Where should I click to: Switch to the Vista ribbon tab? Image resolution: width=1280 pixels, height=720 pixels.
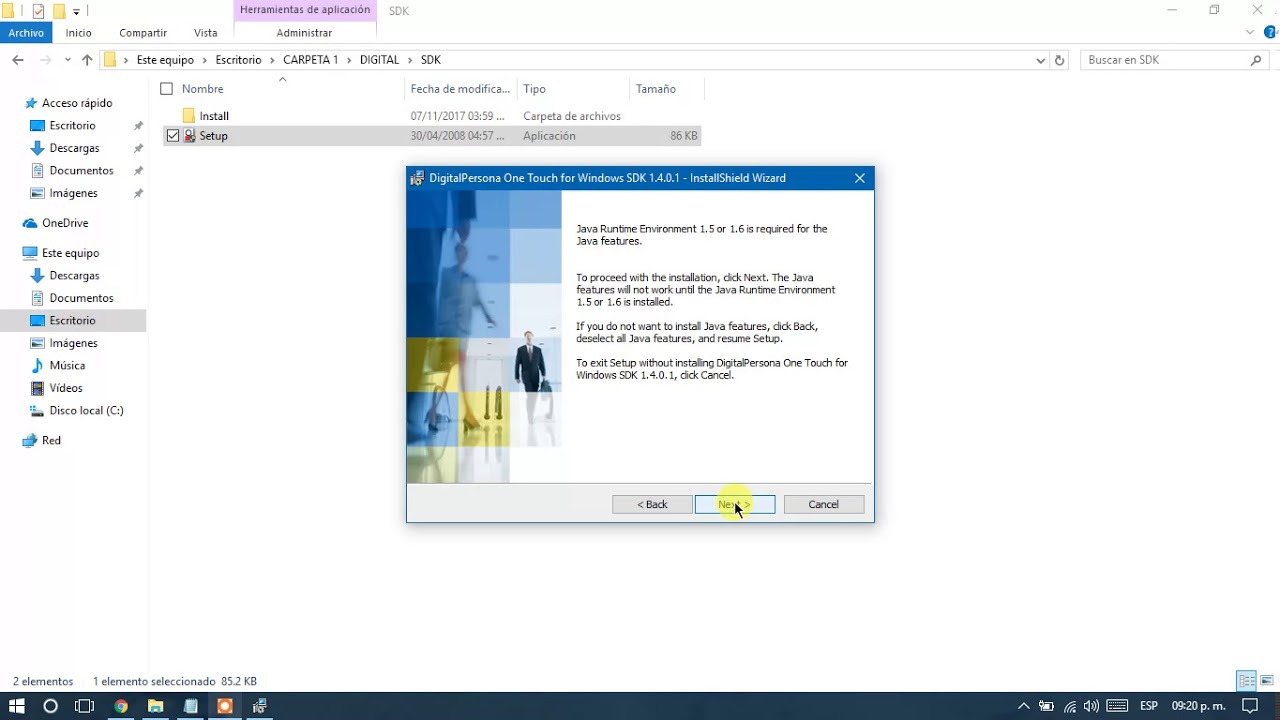(206, 33)
